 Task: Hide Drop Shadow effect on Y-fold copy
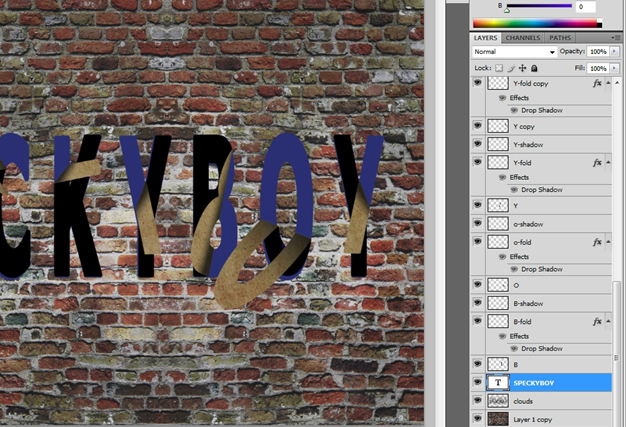tap(514, 110)
